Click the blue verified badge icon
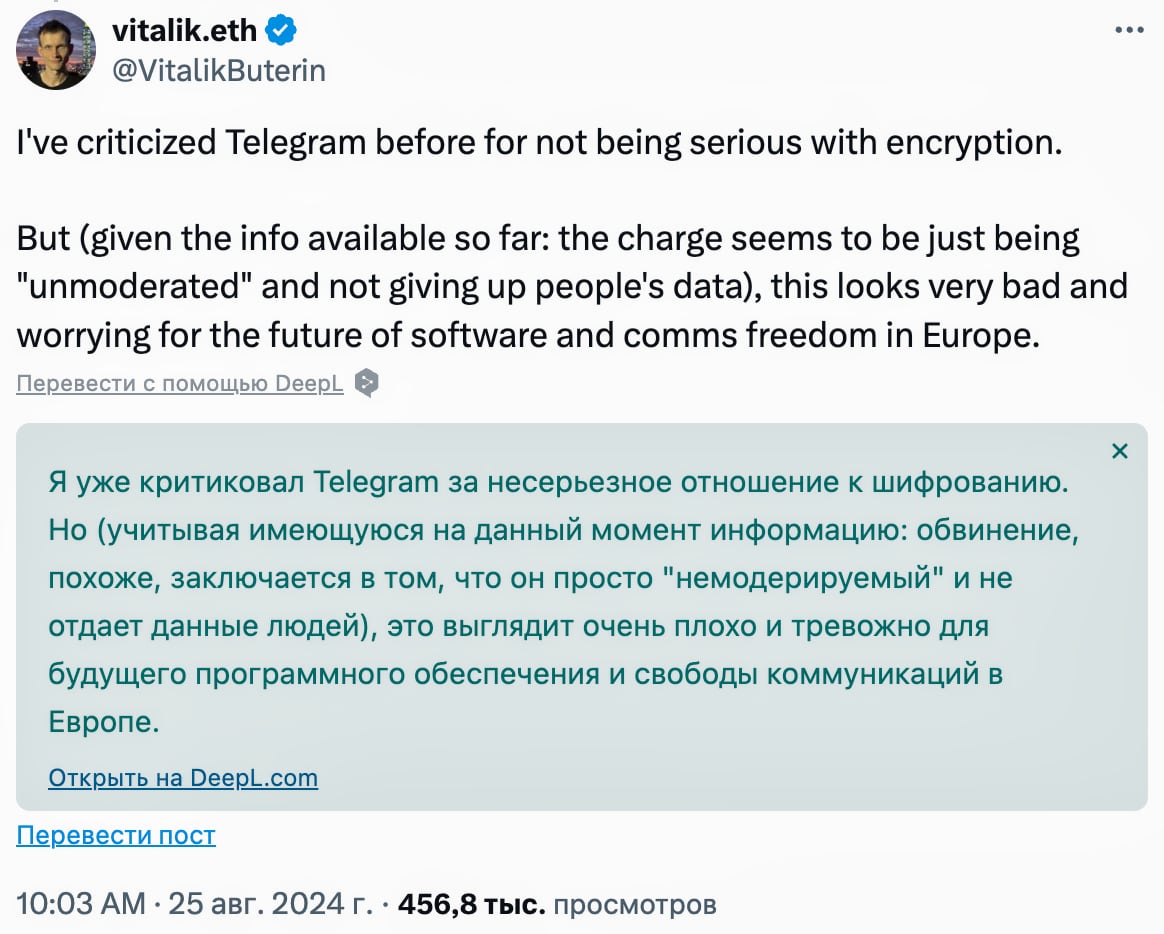The height and width of the screenshot is (934, 1164). (281, 32)
